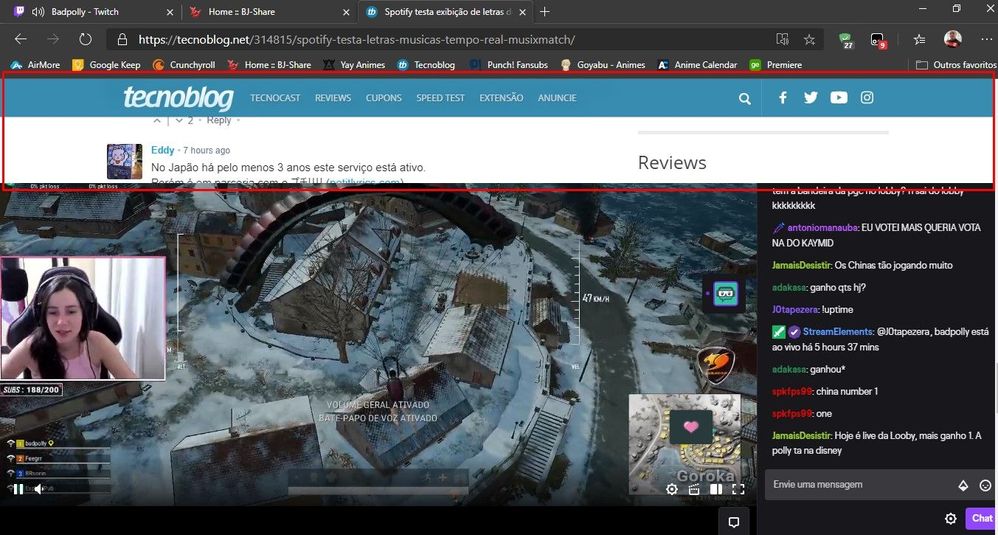Toggle theatre mode on the player
Screen dimensions: 998x535
pyautogui.click(x=716, y=489)
